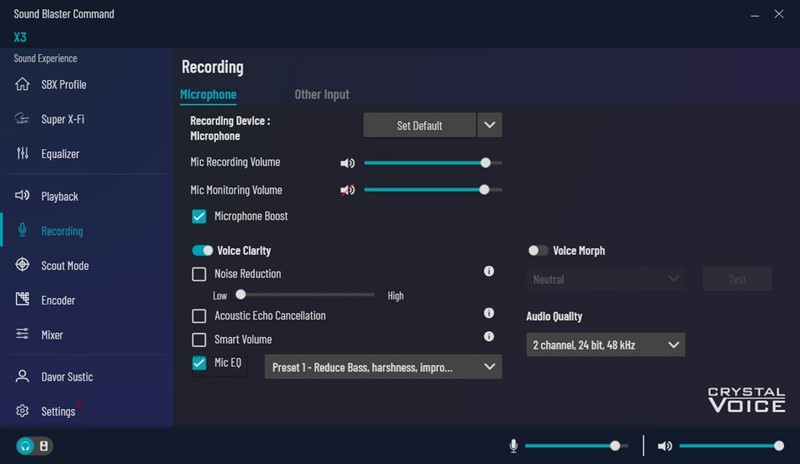Click the Smart Volume info icon
Image resolution: width=800 pixels, height=464 pixels.
pos(489,337)
